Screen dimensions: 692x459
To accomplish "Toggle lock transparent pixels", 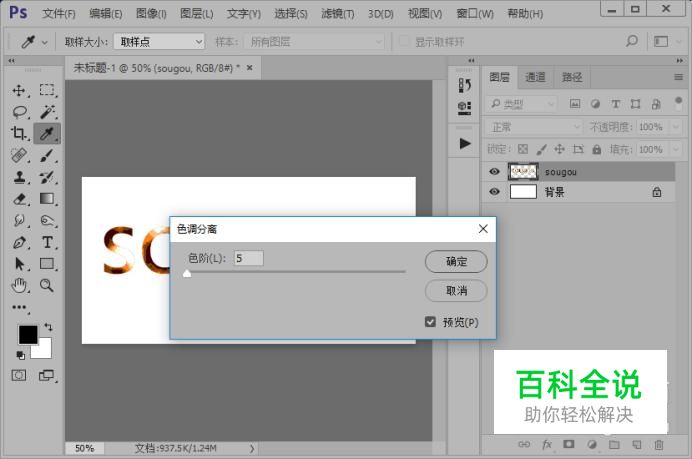I will tap(523, 149).
